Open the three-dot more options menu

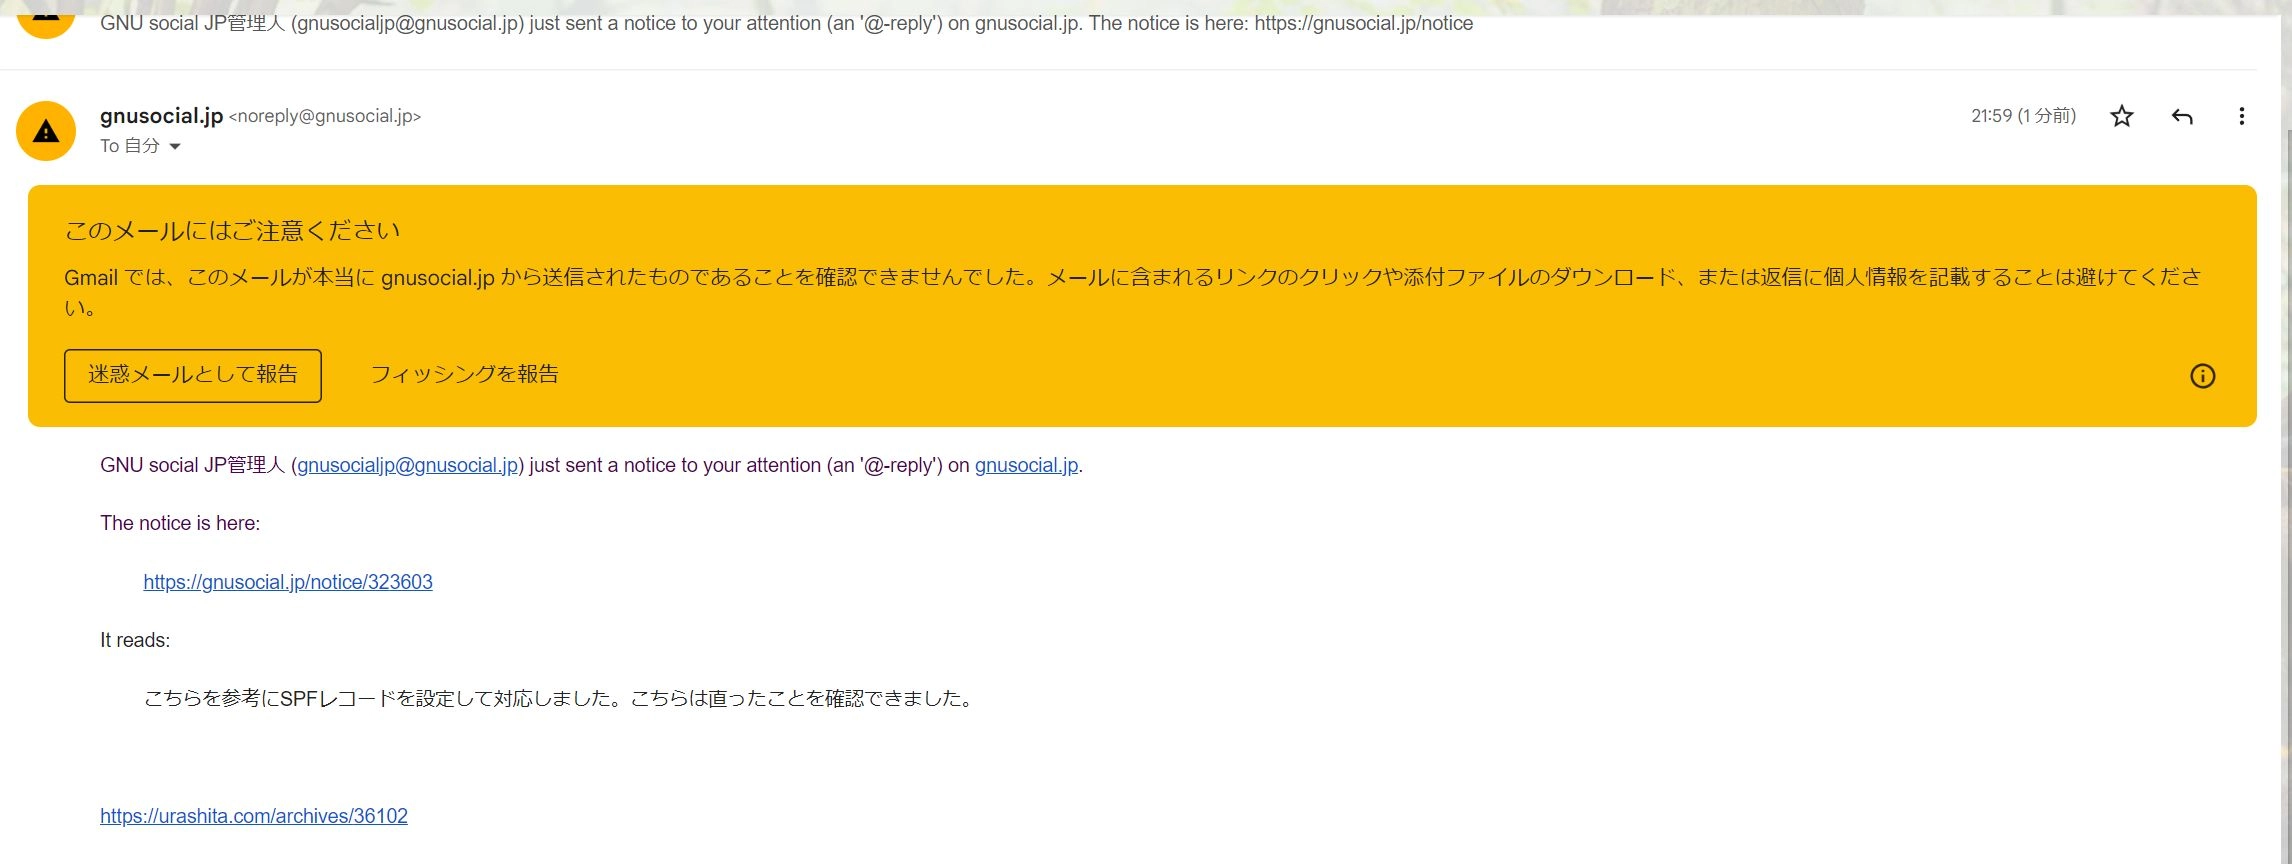coord(2241,116)
